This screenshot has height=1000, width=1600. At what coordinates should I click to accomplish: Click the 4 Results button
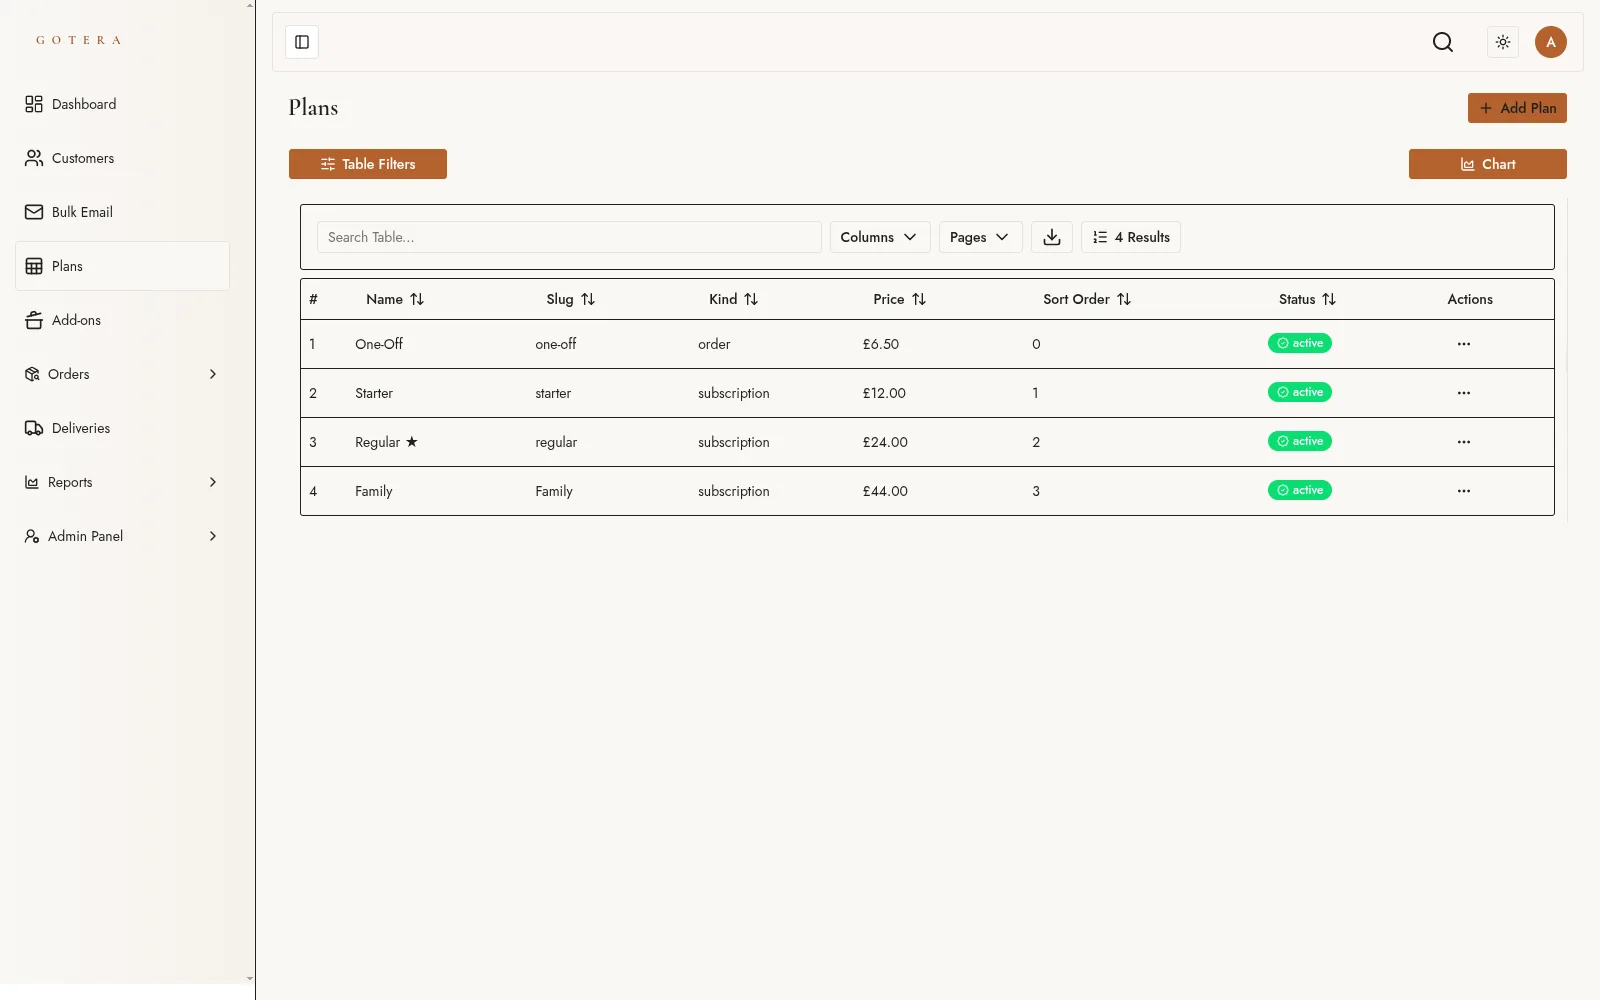pyautogui.click(x=1131, y=237)
